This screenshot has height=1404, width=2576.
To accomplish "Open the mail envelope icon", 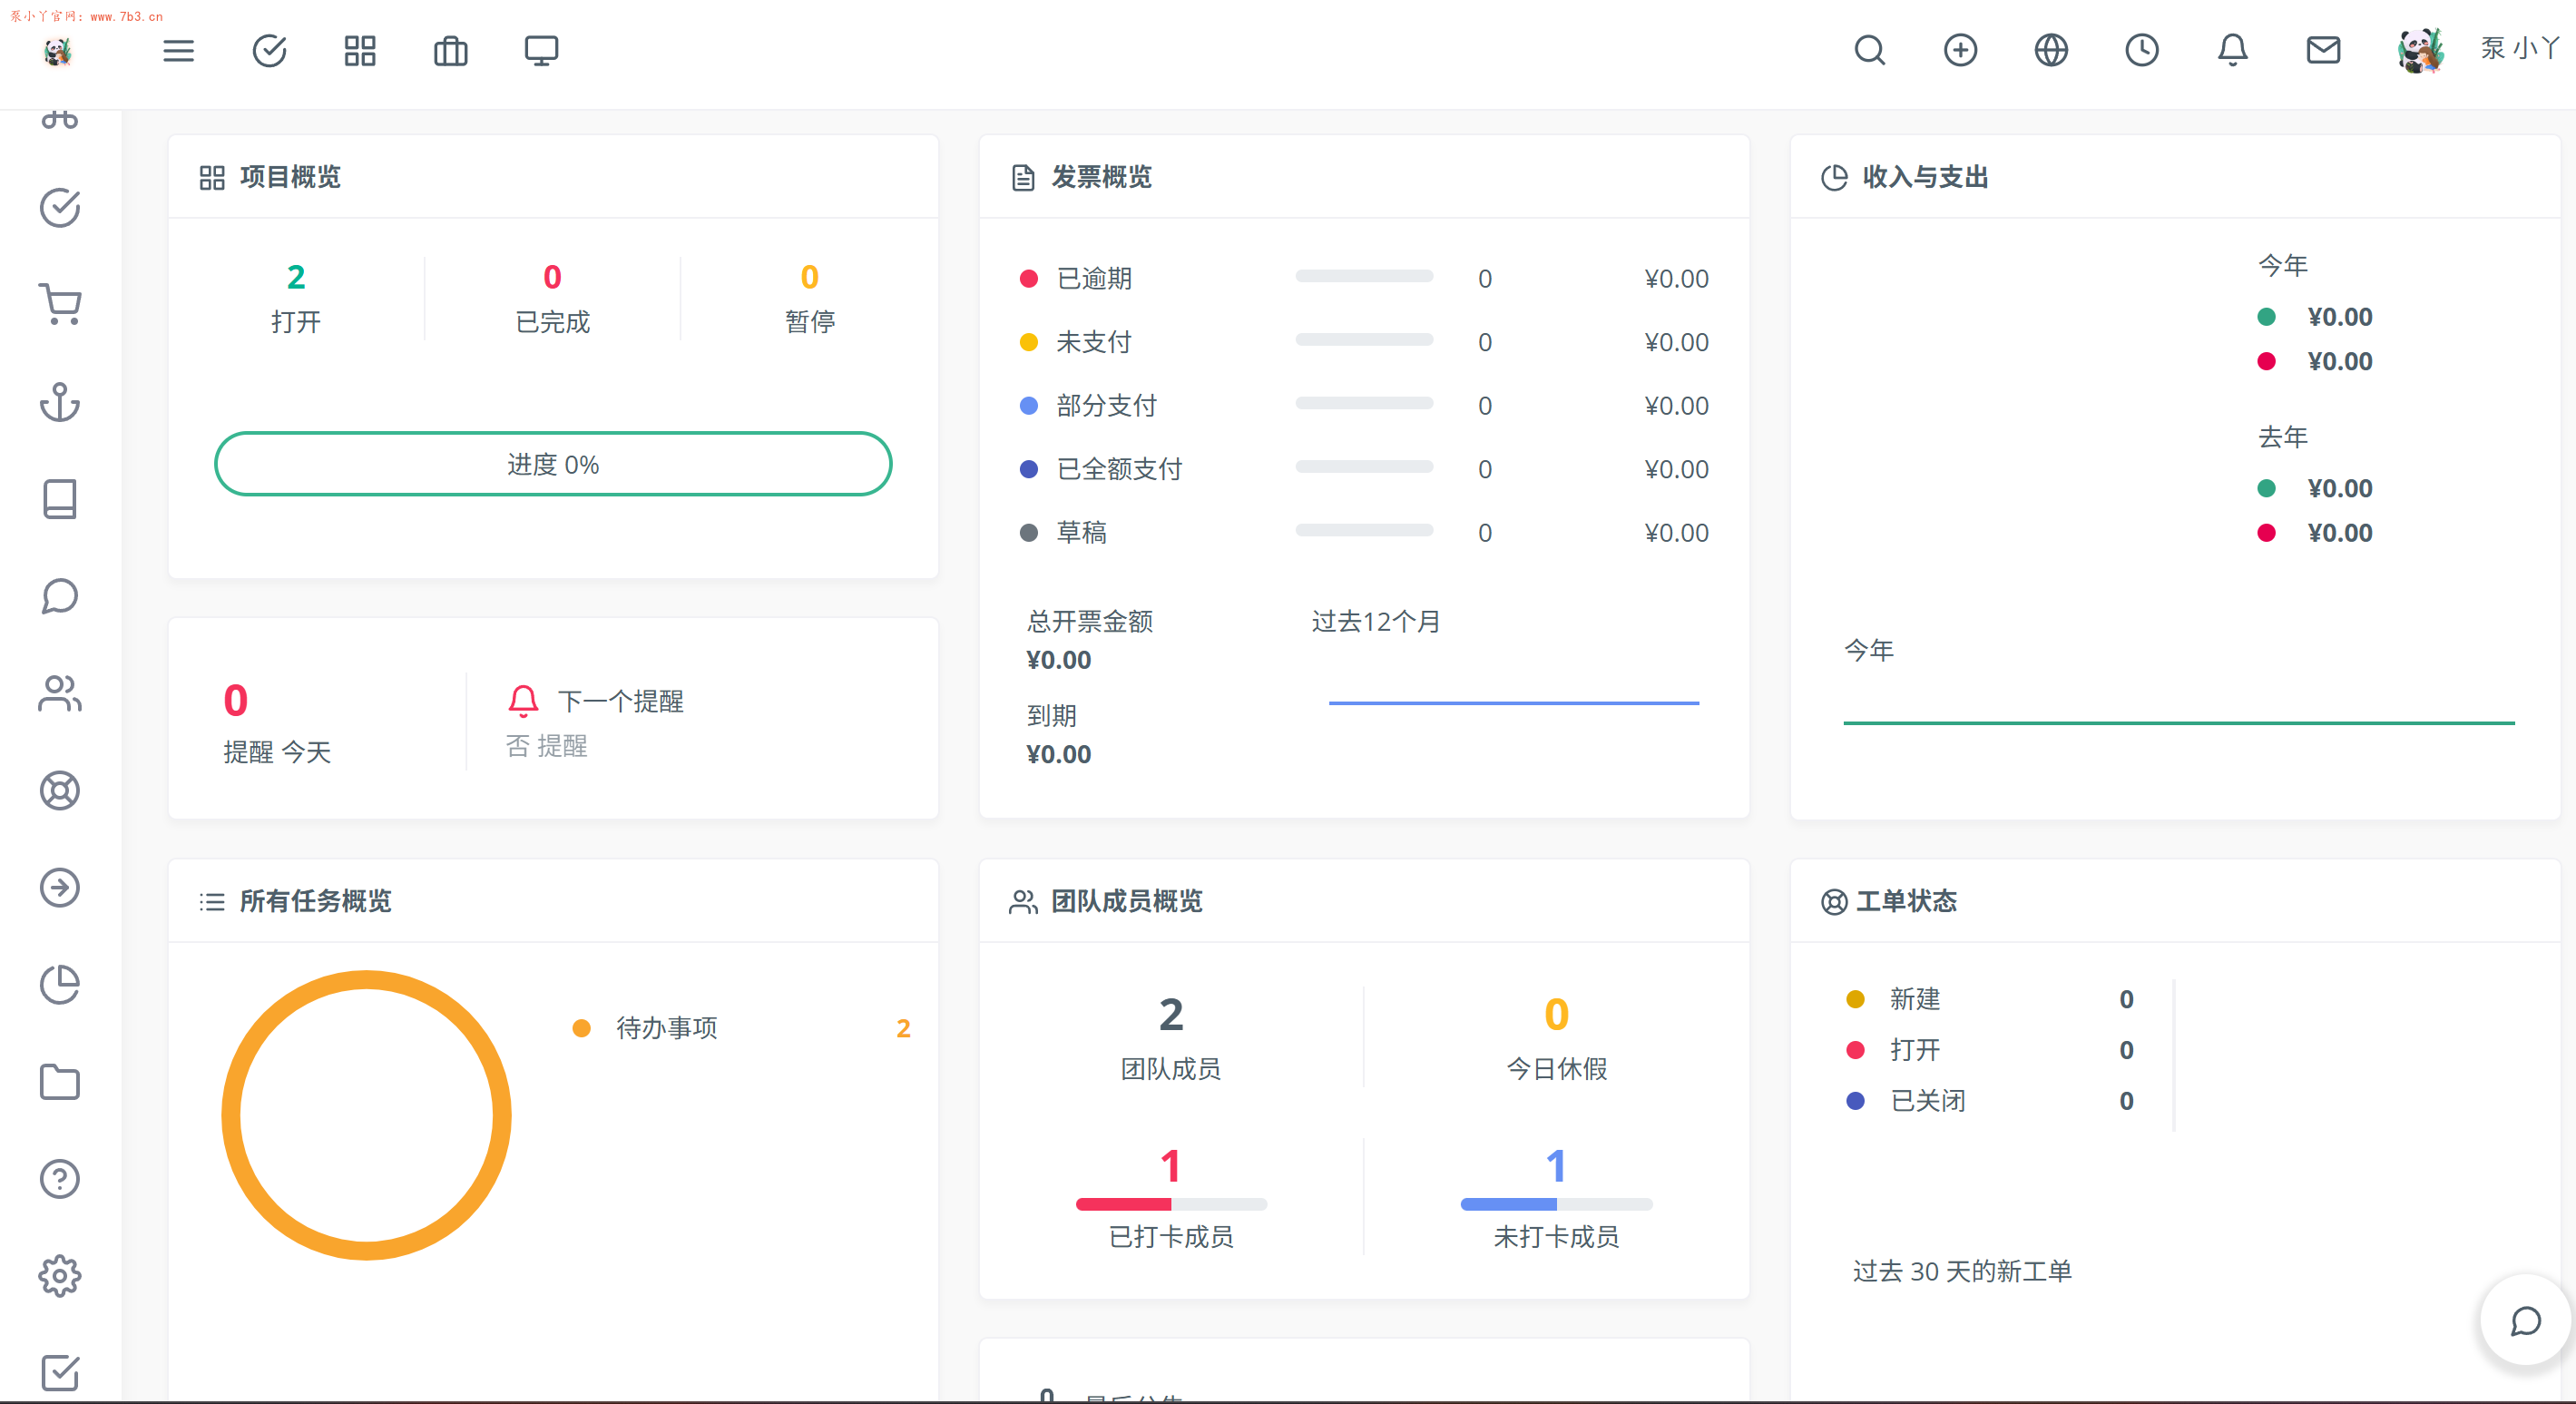I will click(x=2323, y=50).
